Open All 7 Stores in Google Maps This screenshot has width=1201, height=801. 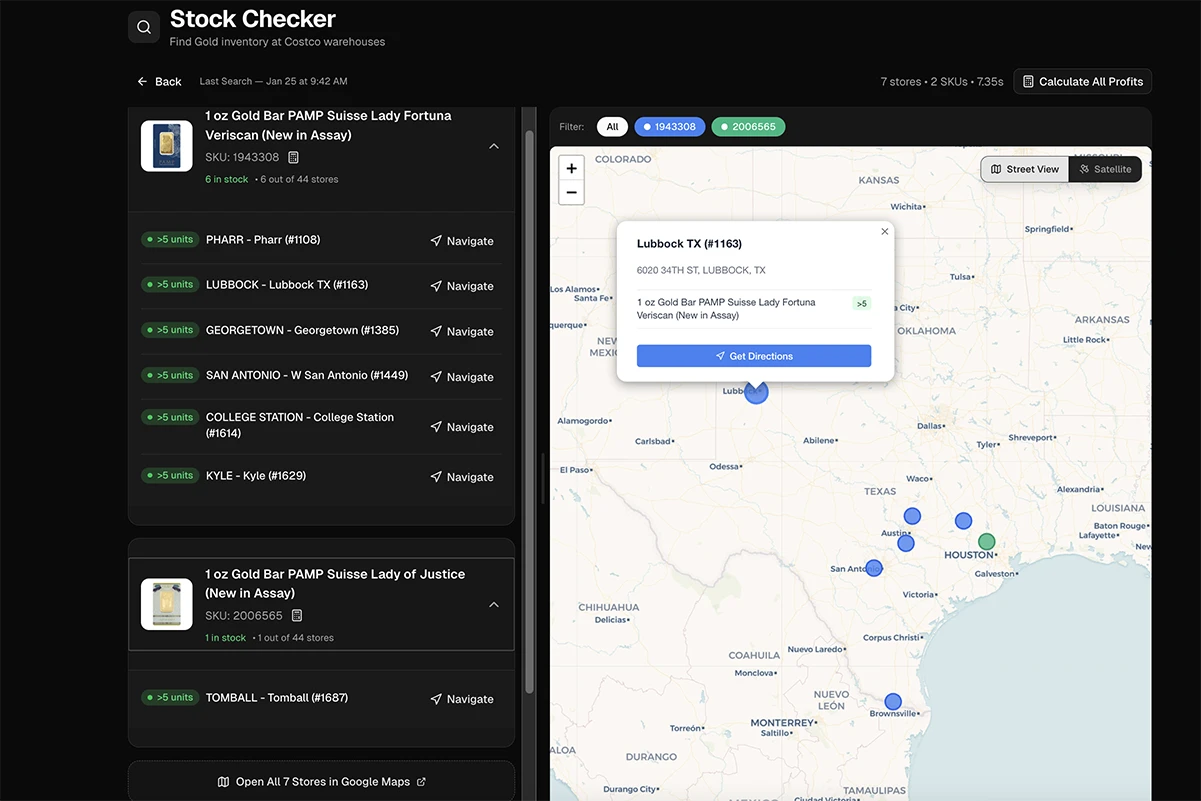(321, 781)
